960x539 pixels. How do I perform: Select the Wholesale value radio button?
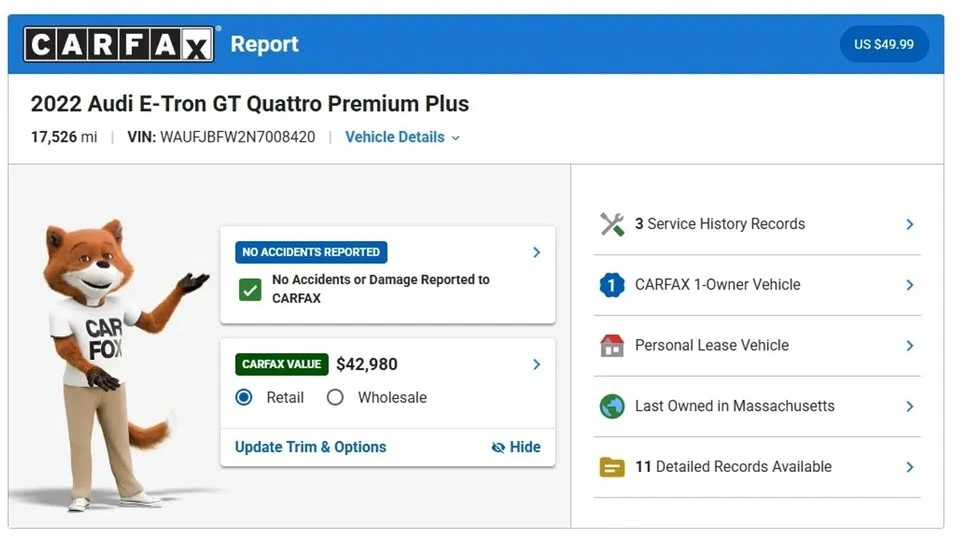tap(335, 398)
